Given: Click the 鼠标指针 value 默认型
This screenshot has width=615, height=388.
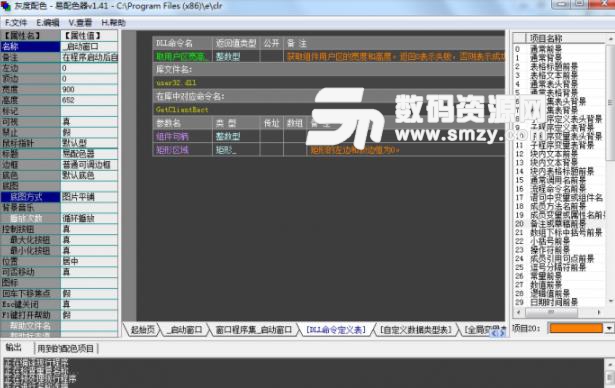Looking at the screenshot, I should (x=89, y=143).
